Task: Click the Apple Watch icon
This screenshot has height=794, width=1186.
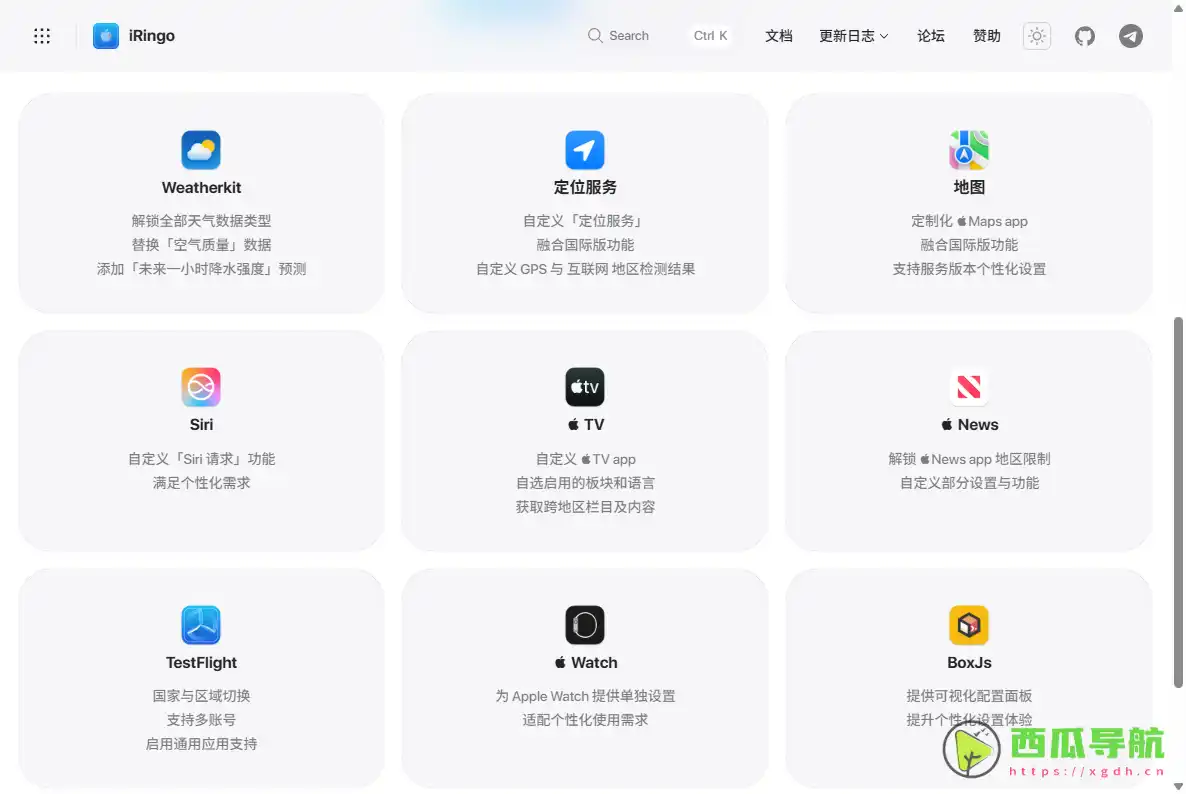Action: coord(585,625)
